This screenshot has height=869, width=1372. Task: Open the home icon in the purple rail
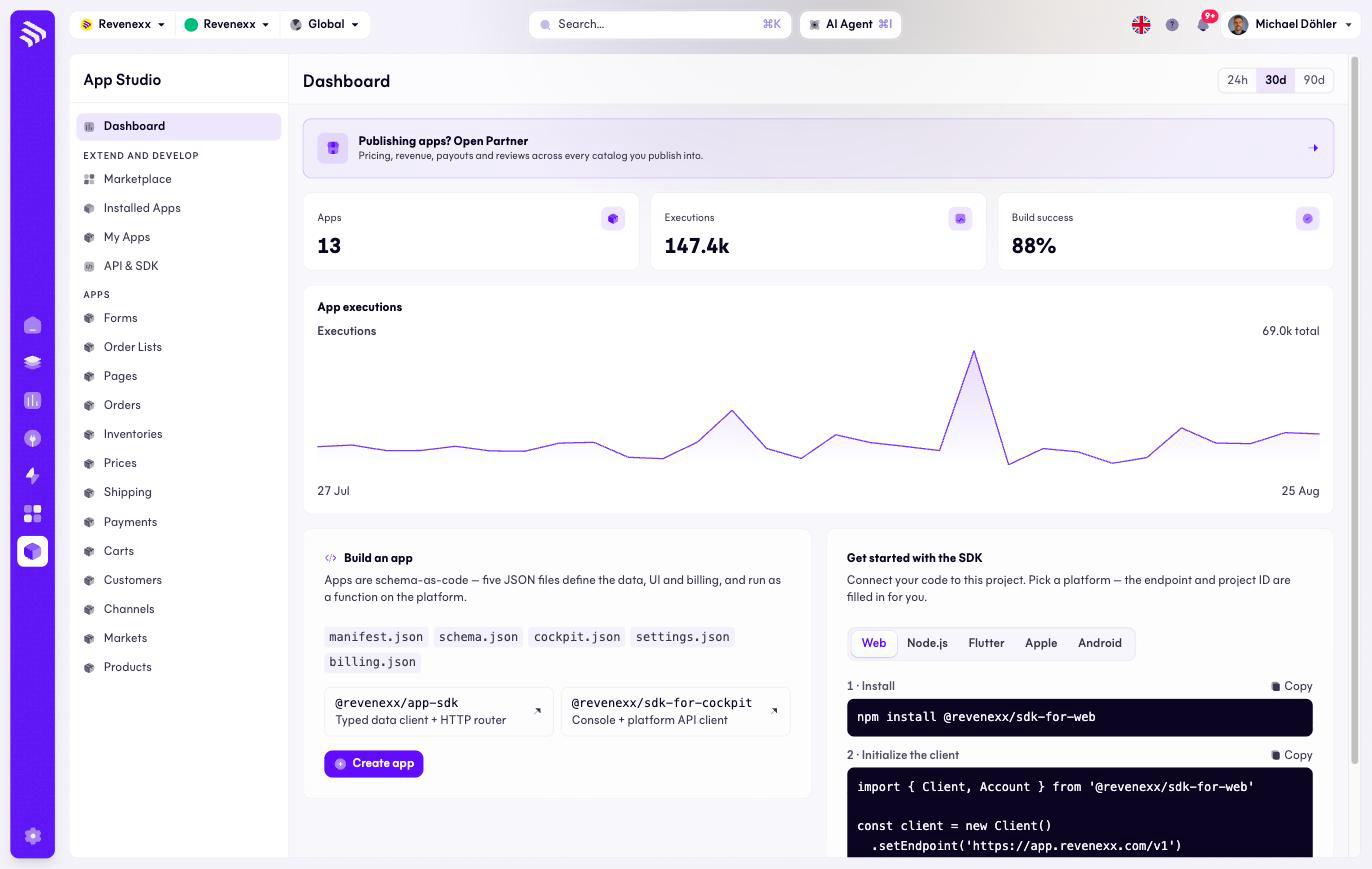[x=32, y=325]
